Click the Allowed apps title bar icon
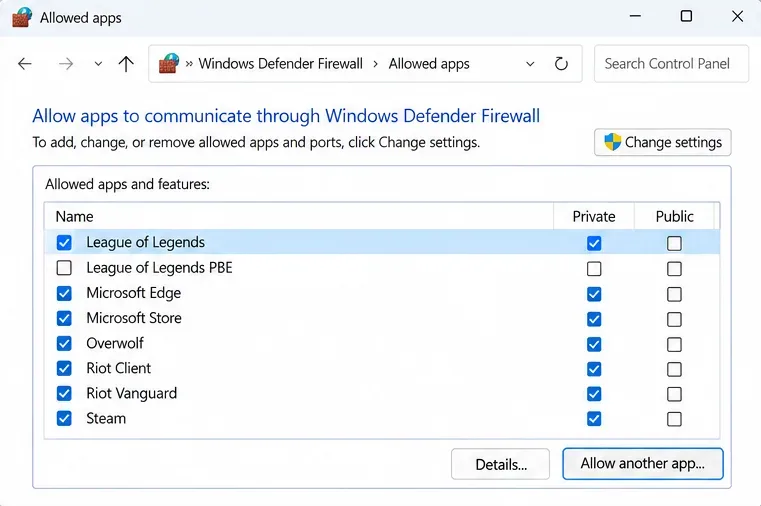Screen dimensions: 761x506 22,17
